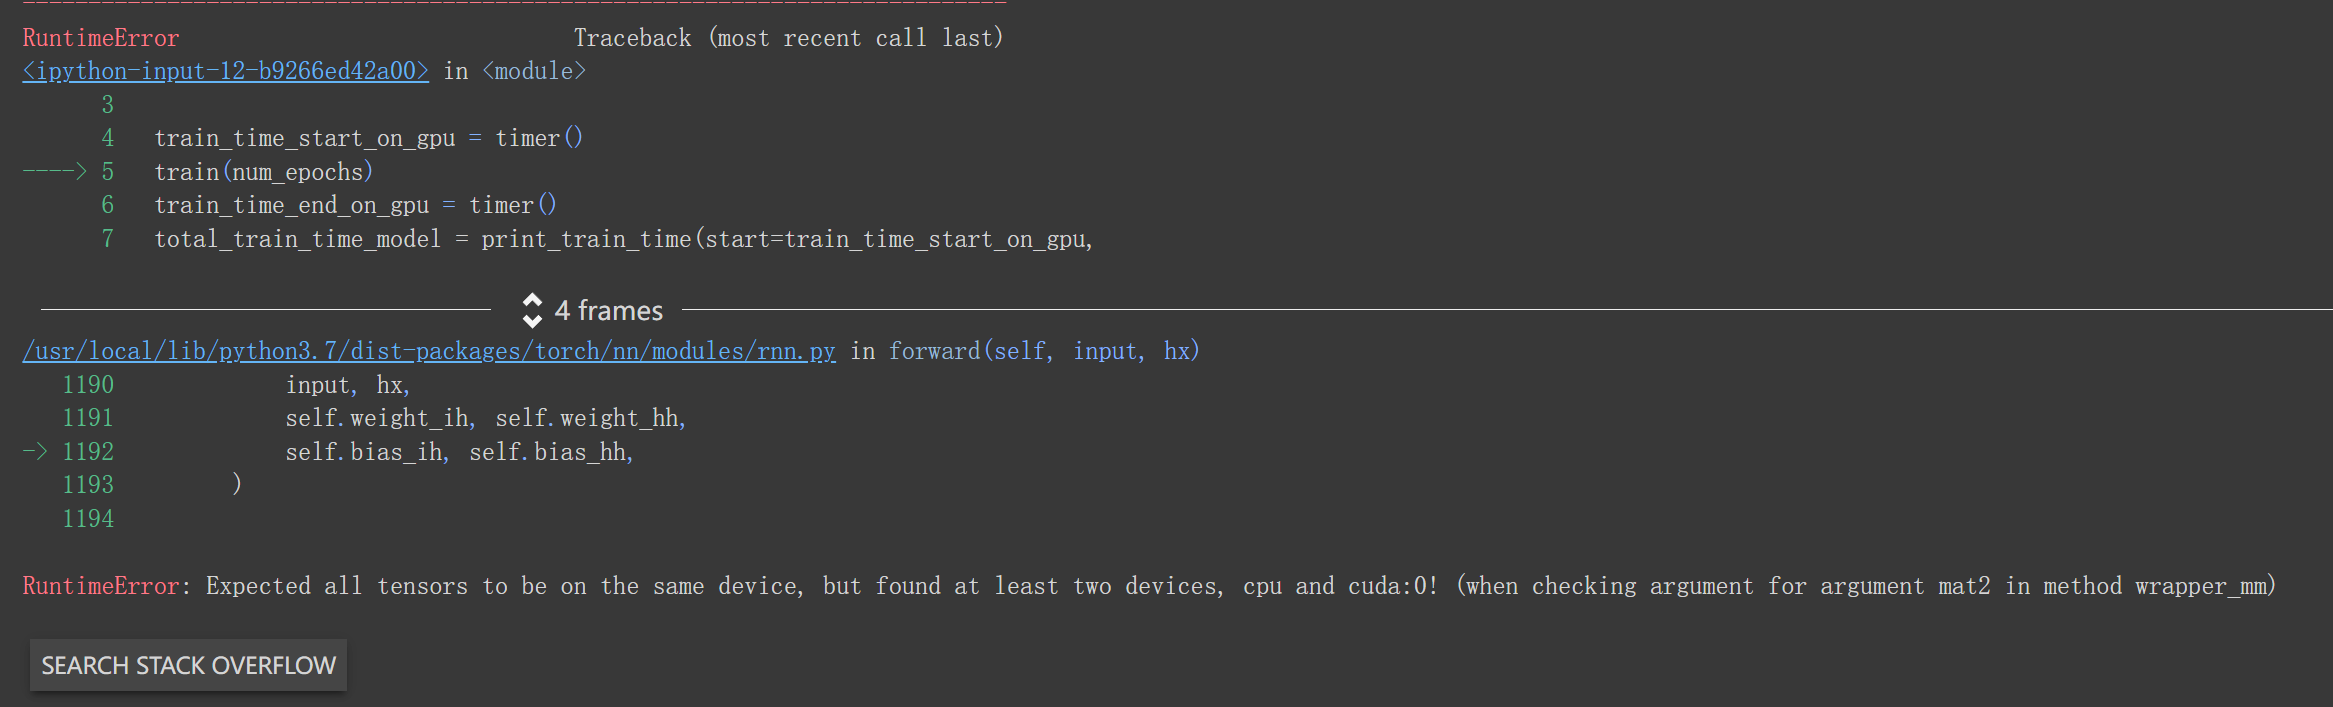Click the red RuntimeError heading at top

100,38
